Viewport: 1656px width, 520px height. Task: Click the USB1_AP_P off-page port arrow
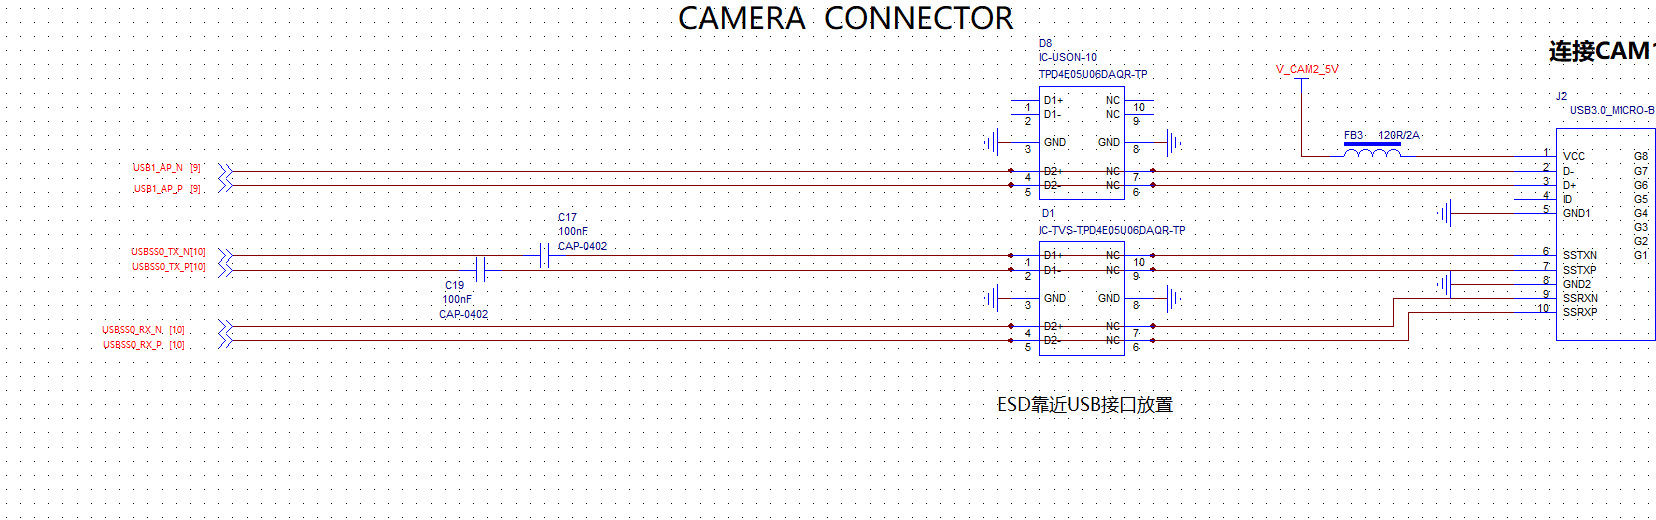coord(226,185)
